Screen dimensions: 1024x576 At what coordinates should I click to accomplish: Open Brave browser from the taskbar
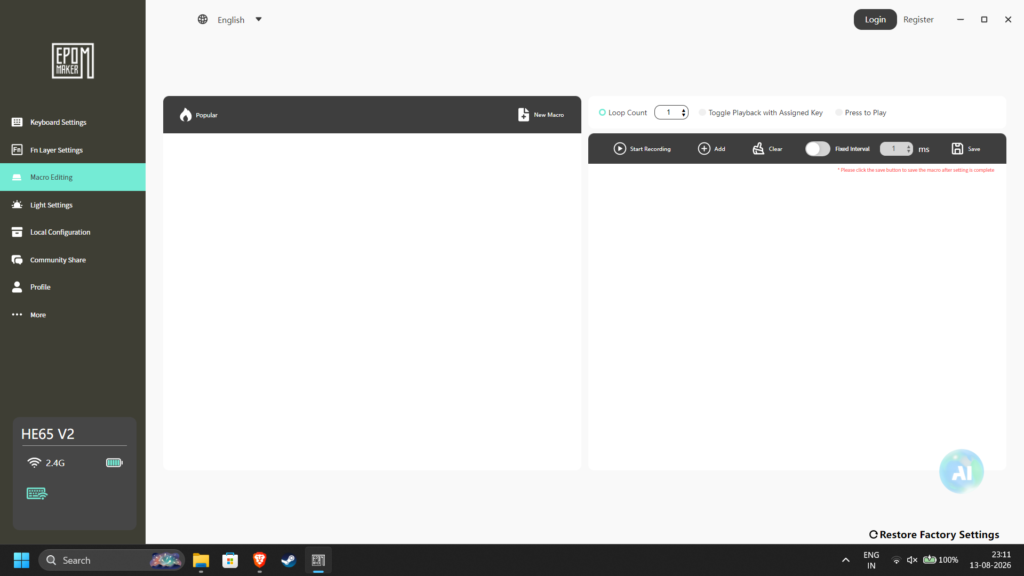259,560
